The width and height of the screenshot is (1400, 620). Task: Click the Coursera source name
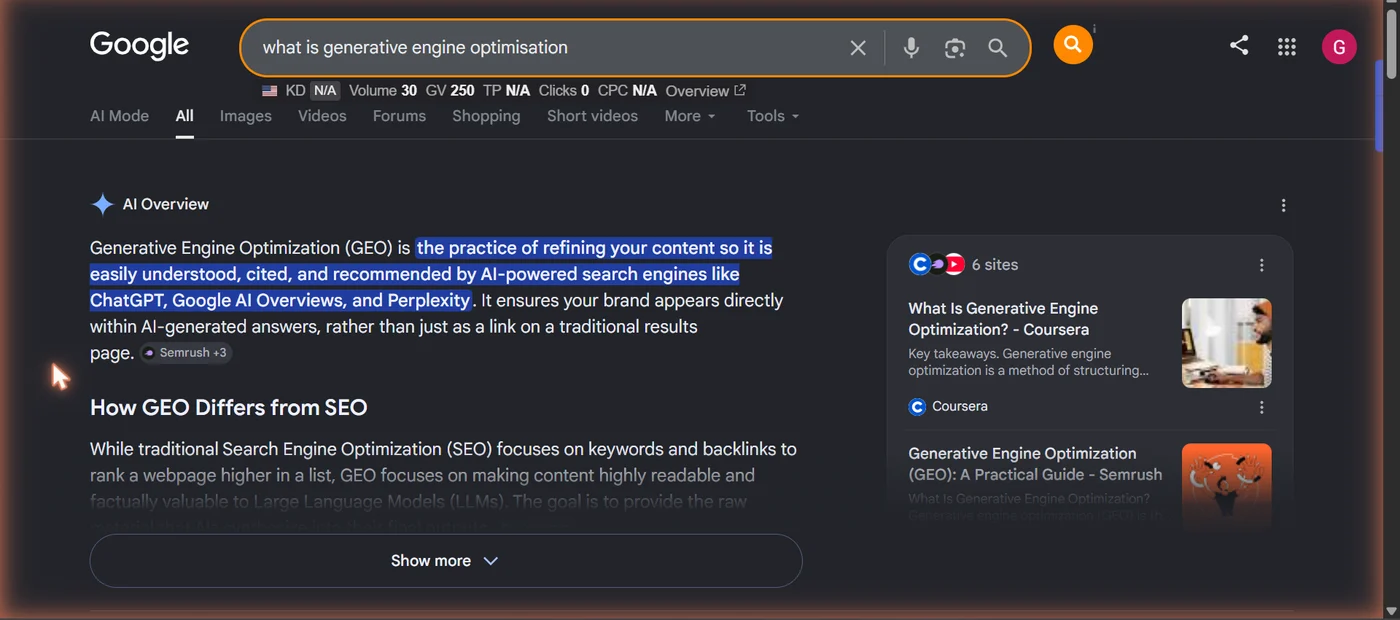(x=960, y=406)
